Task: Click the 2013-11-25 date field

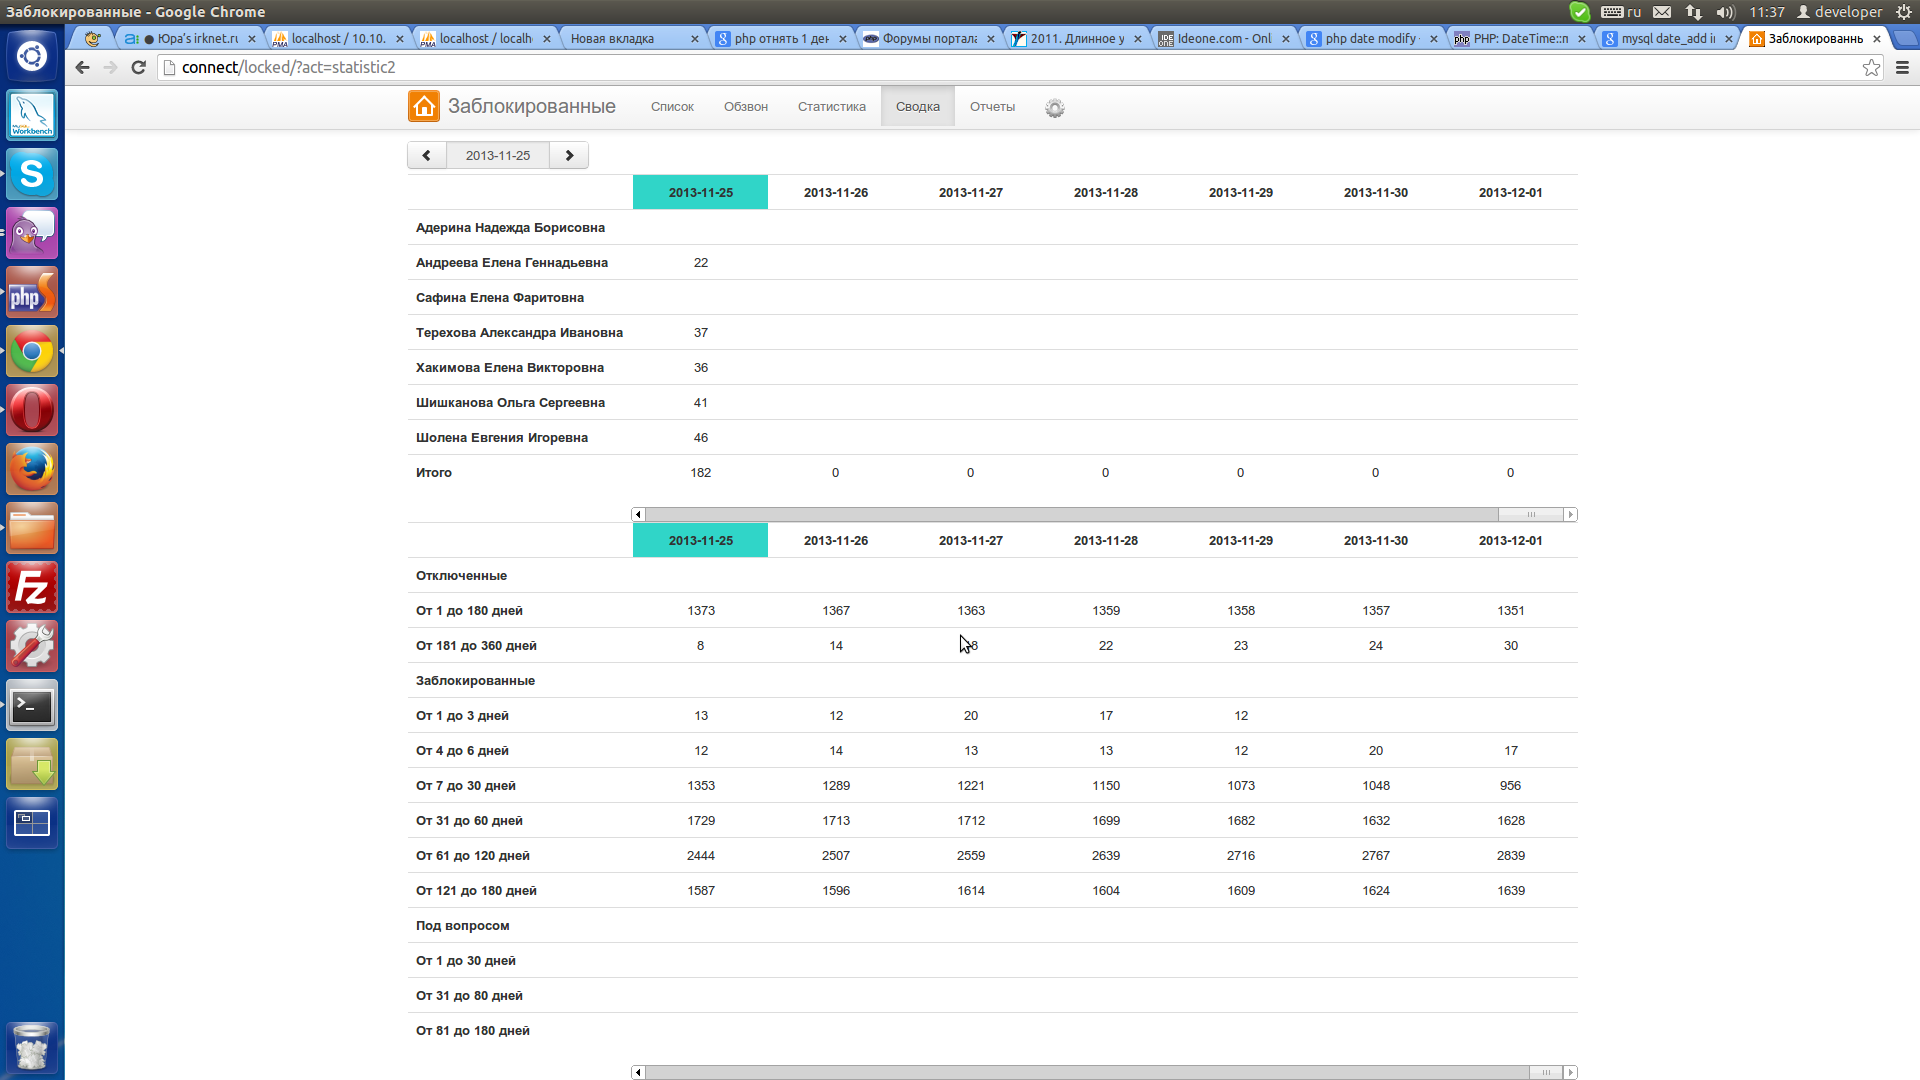Action: 498,155
